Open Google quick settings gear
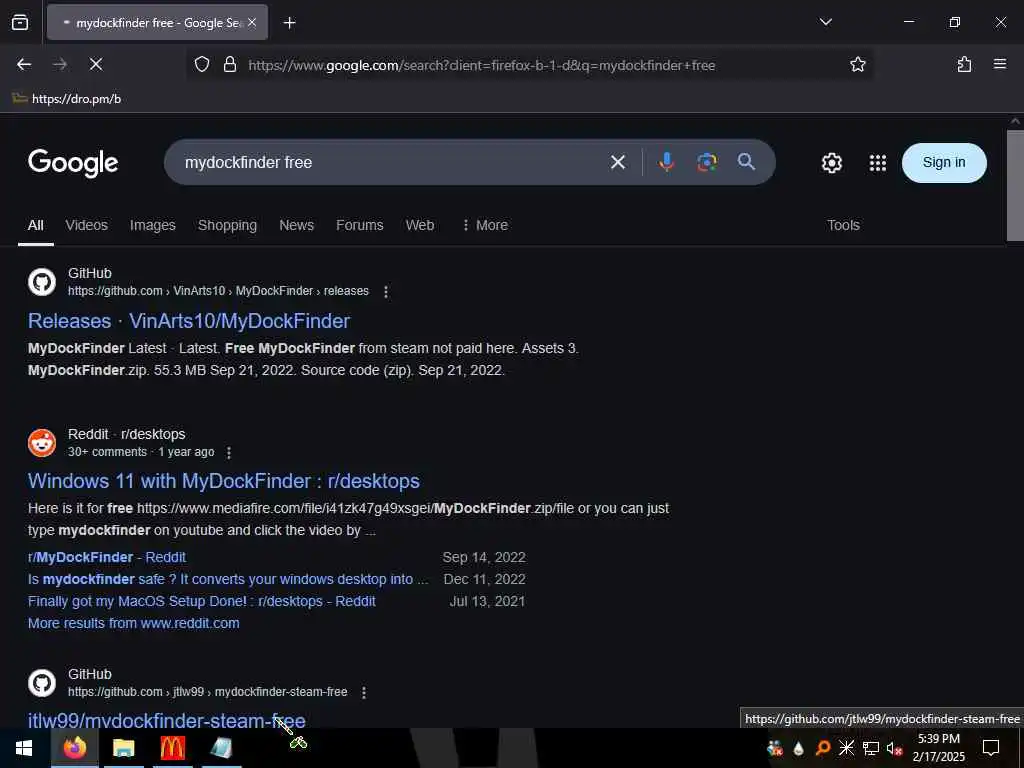Image resolution: width=1024 pixels, height=768 pixels. tap(831, 163)
